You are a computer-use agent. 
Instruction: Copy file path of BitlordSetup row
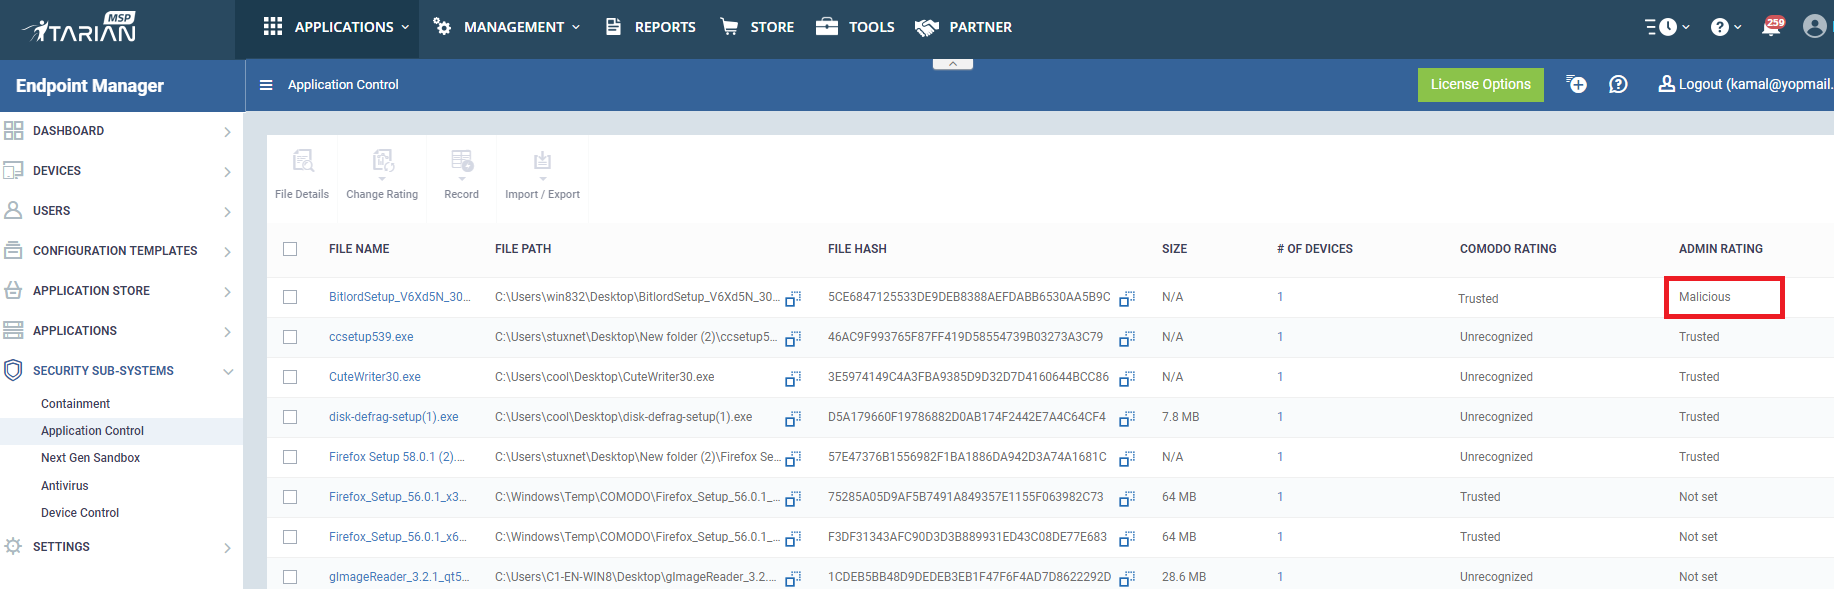point(793,298)
